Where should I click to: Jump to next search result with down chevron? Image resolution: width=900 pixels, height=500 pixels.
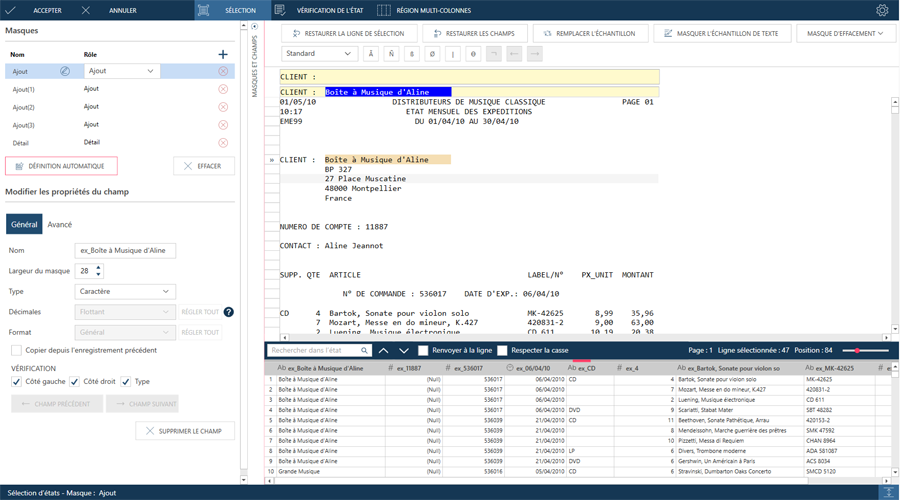[404, 351]
